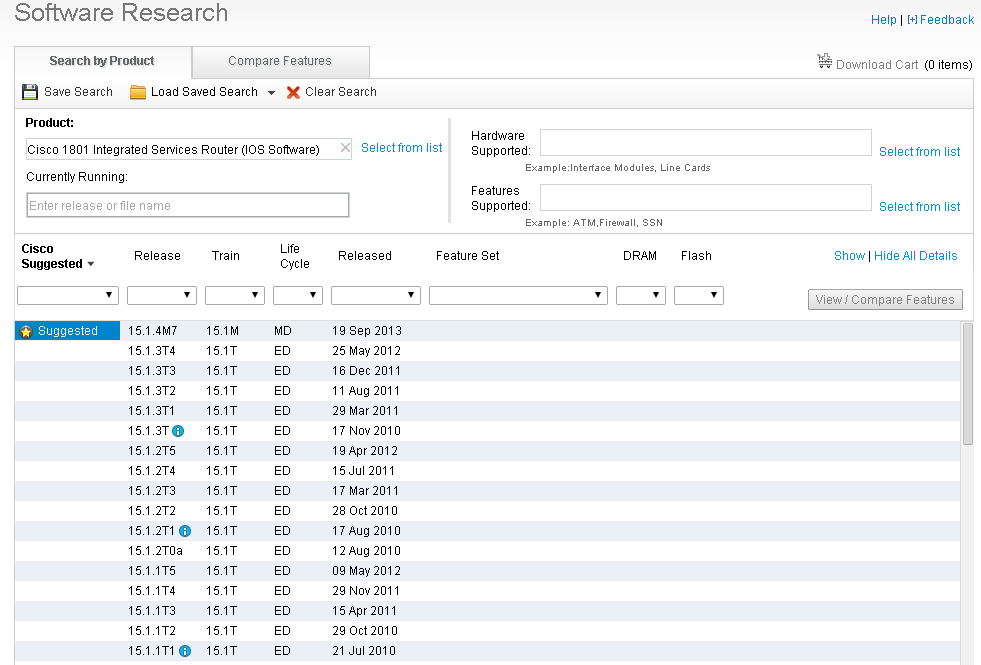The height and width of the screenshot is (665, 981).
Task: Open the Cisco Suggested filter dropdown
Action: (68, 295)
